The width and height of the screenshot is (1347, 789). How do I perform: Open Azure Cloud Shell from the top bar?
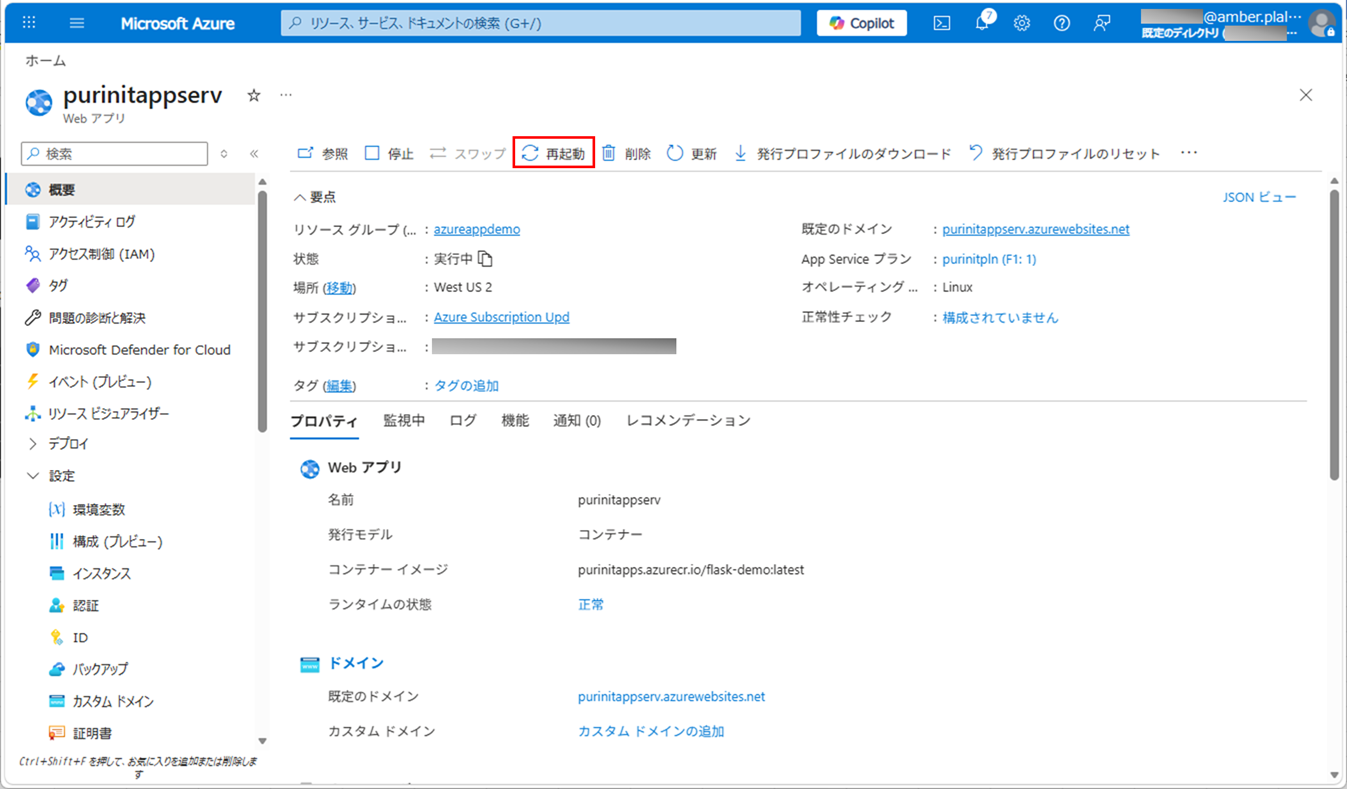point(941,22)
